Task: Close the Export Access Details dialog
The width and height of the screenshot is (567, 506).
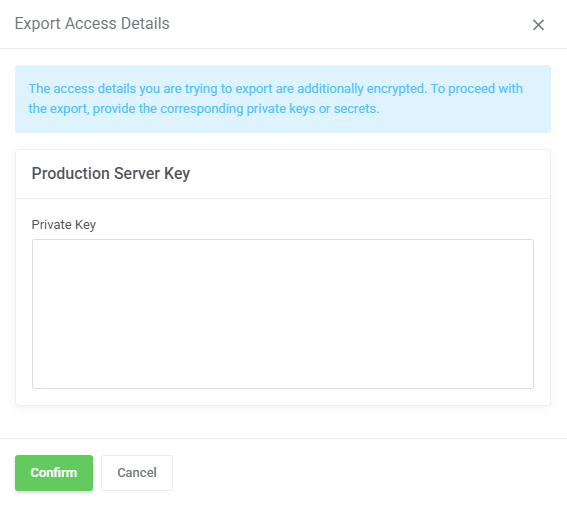Action: pos(538,25)
